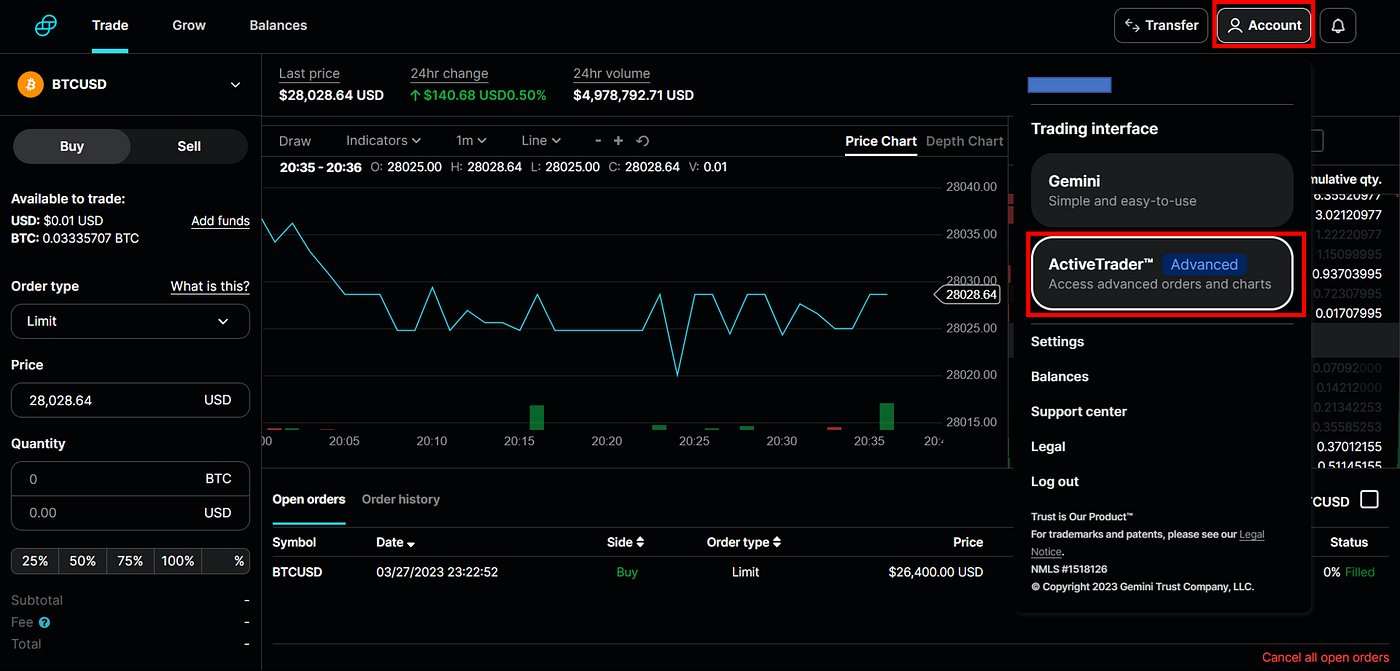Click the Gemini logo icon
The width and height of the screenshot is (1400, 671).
(x=47, y=26)
